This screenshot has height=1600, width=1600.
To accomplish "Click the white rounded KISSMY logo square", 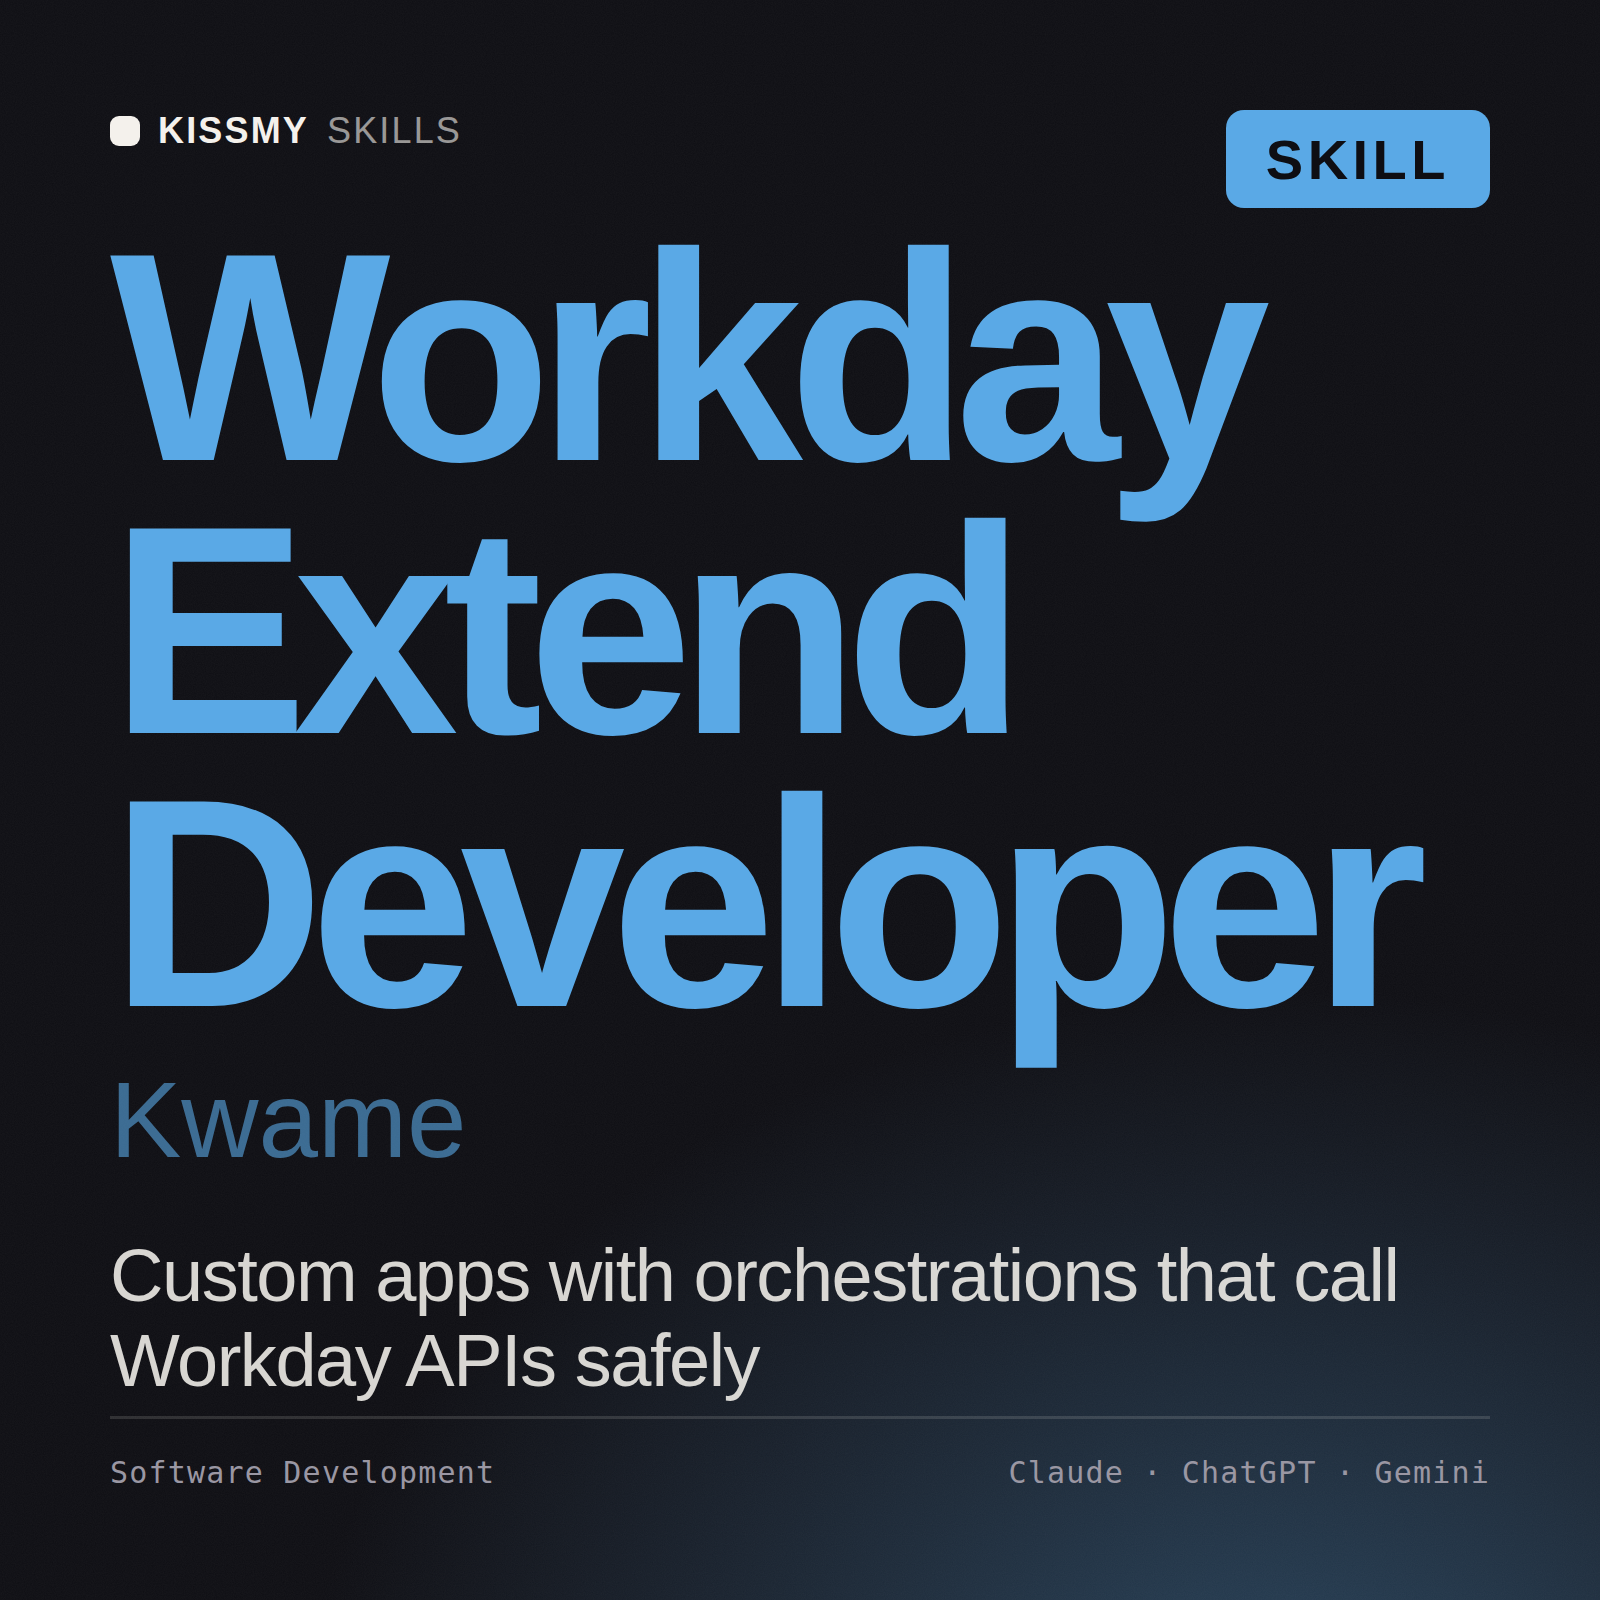I will [x=125, y=131].
